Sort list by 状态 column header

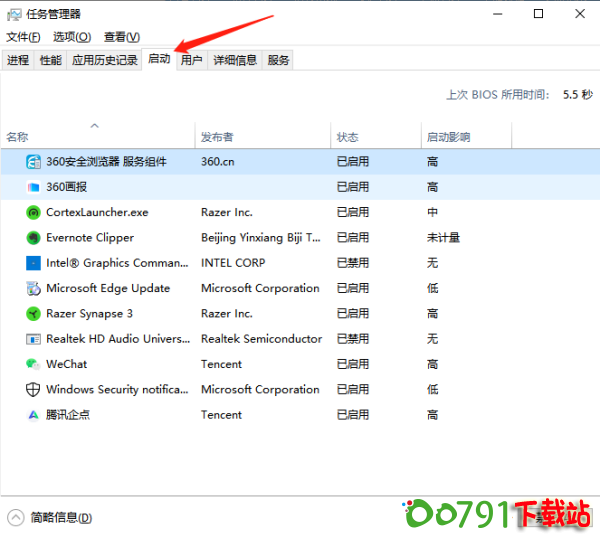click(347, 137)
